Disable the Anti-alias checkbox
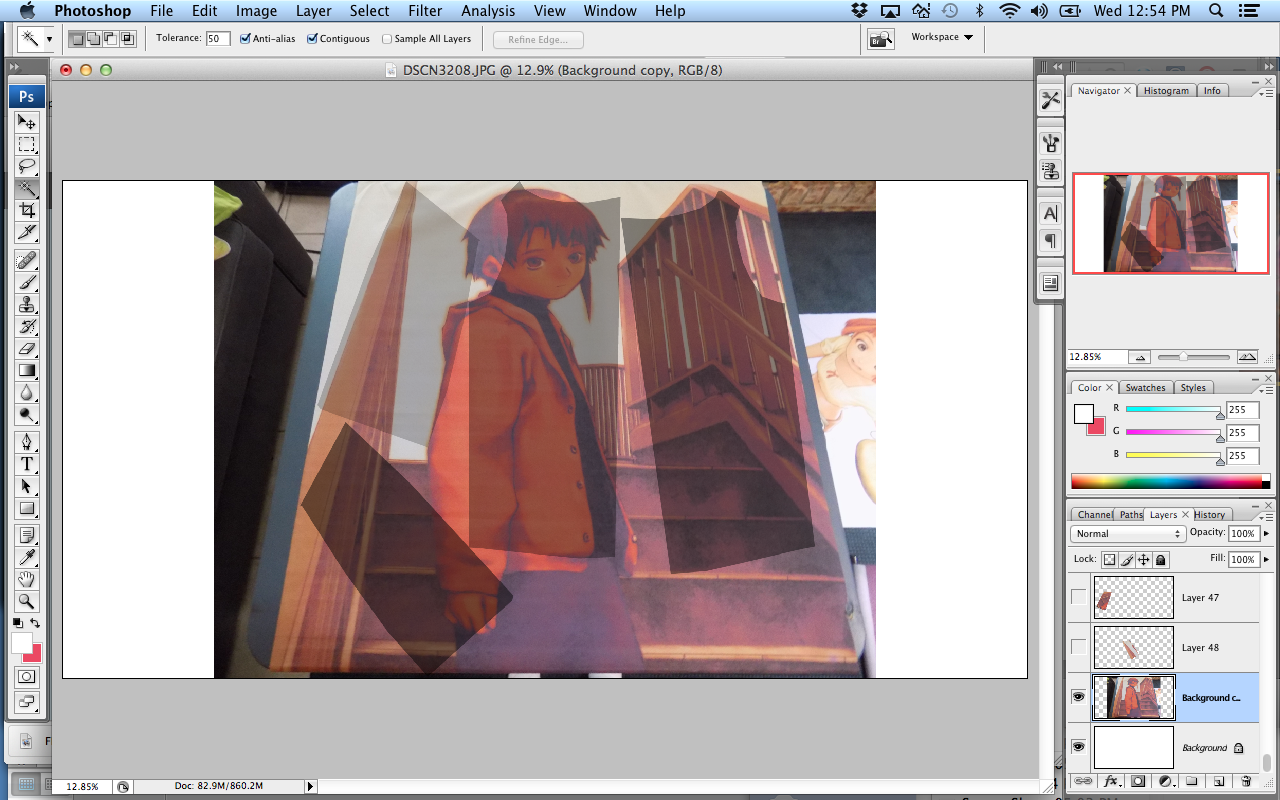Image resolution: width=1280 pixels, height=800 pixels. pyautogui.click(x=245, y=39)
